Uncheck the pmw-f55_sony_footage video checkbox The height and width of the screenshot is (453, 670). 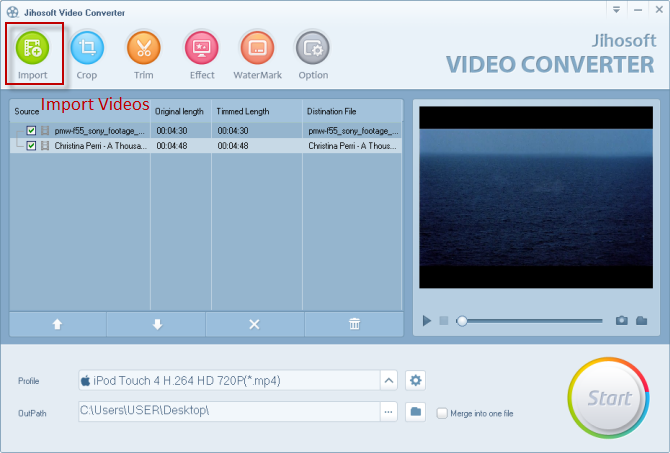[31, 131]
